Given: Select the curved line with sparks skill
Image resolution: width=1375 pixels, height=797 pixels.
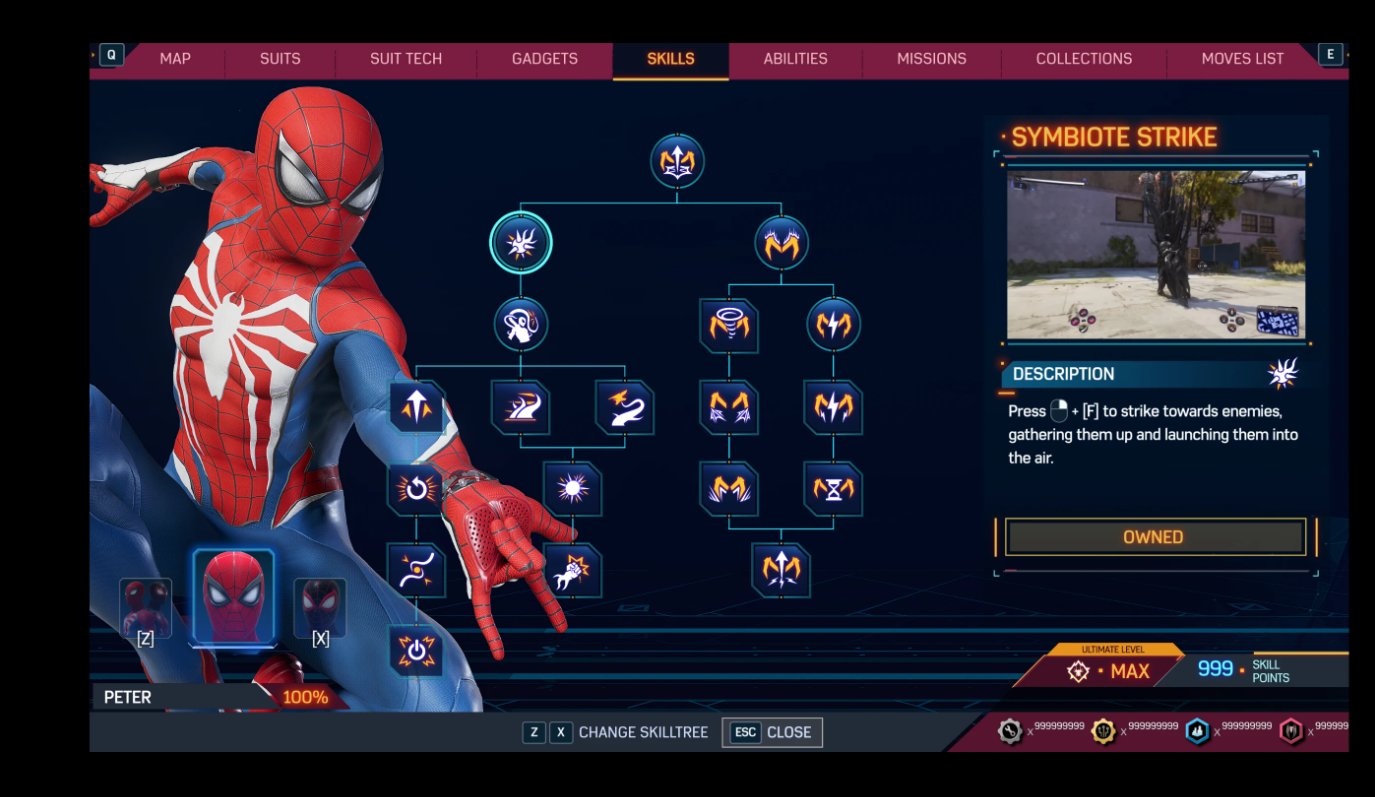Looking at the screenshot, I should click(416, 571).
